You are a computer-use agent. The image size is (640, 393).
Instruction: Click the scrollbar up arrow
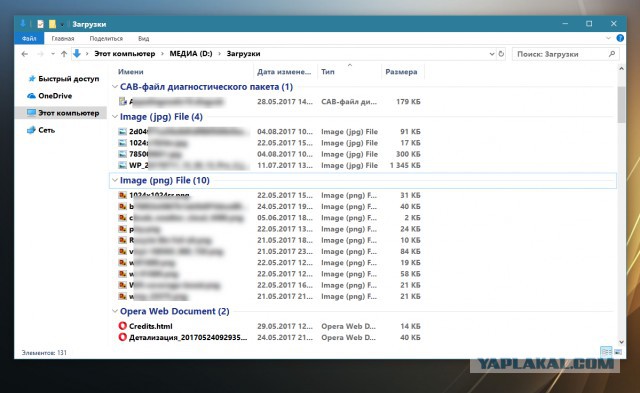click(x=621, y=69)
